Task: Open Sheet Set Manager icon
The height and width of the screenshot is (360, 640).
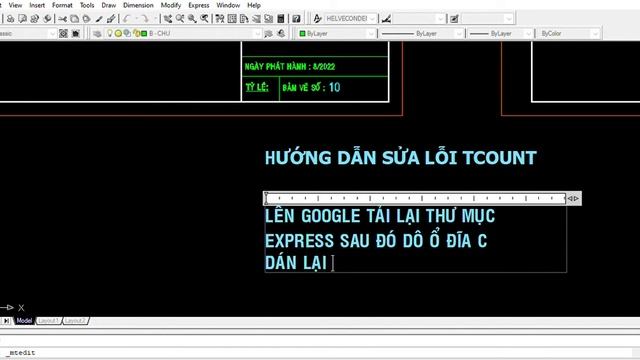Action: [256, 19]
